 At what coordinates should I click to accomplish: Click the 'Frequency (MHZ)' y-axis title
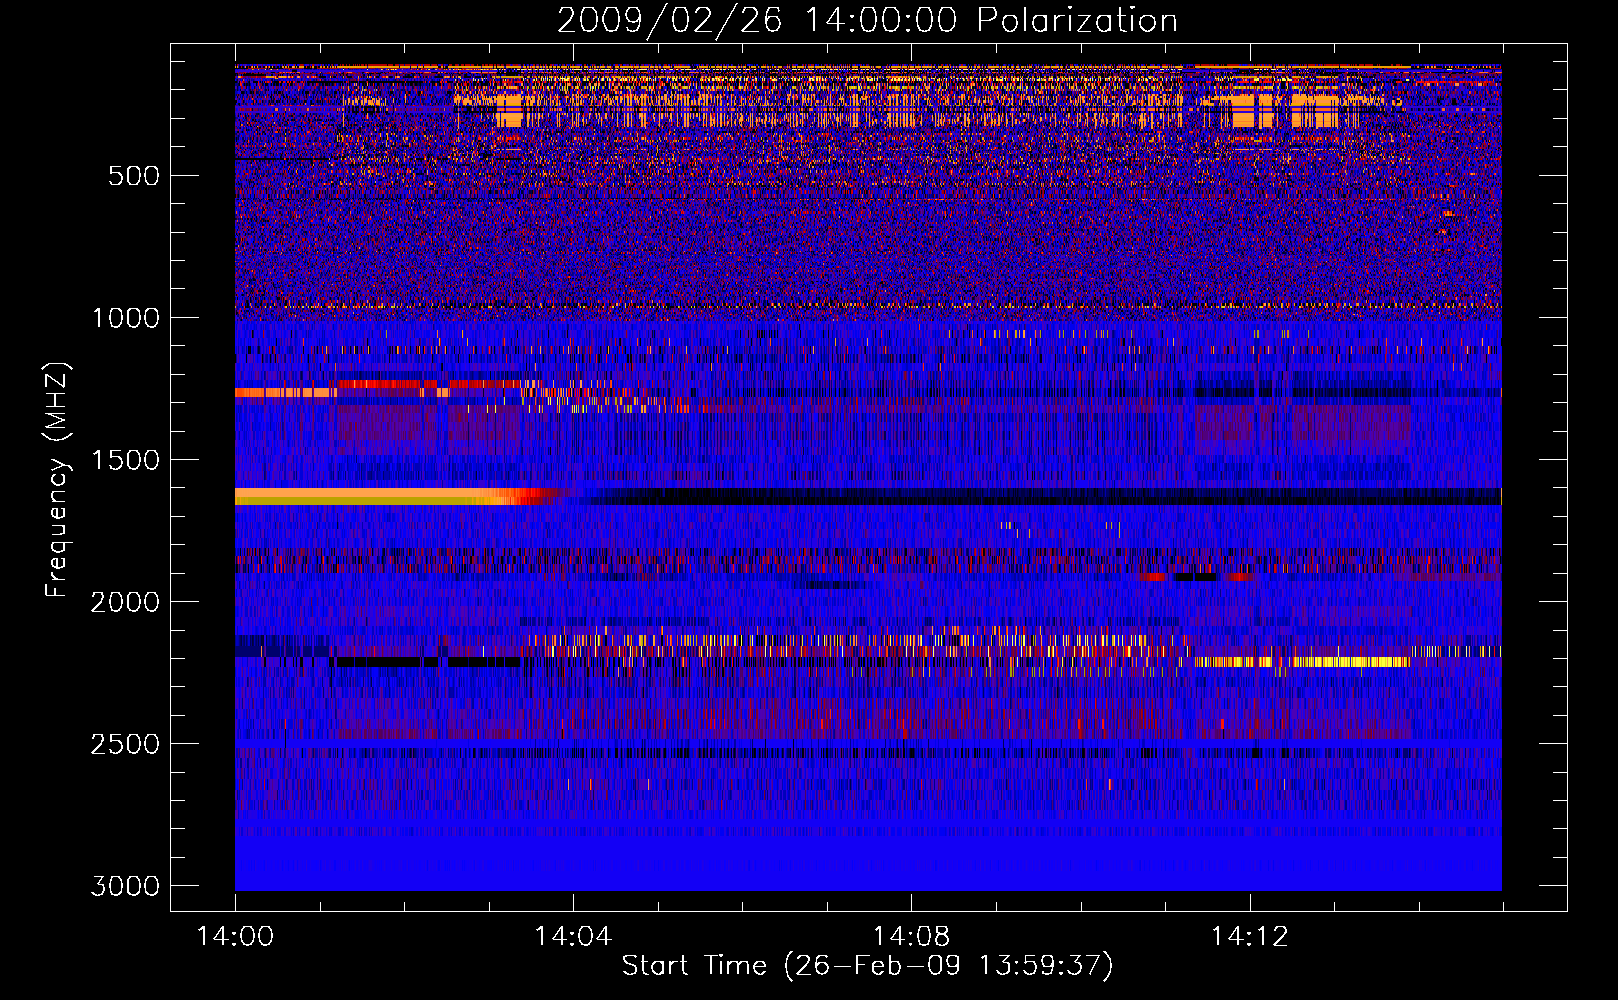coord(57,480)
